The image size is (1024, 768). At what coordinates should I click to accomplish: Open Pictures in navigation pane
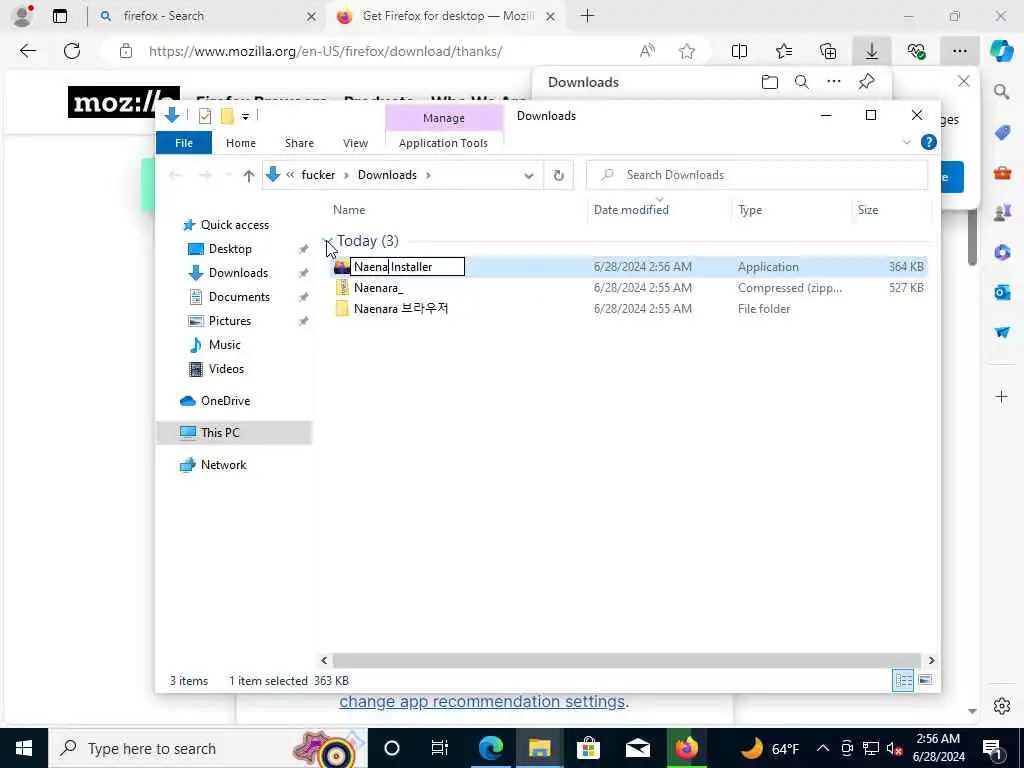[229, 321]
